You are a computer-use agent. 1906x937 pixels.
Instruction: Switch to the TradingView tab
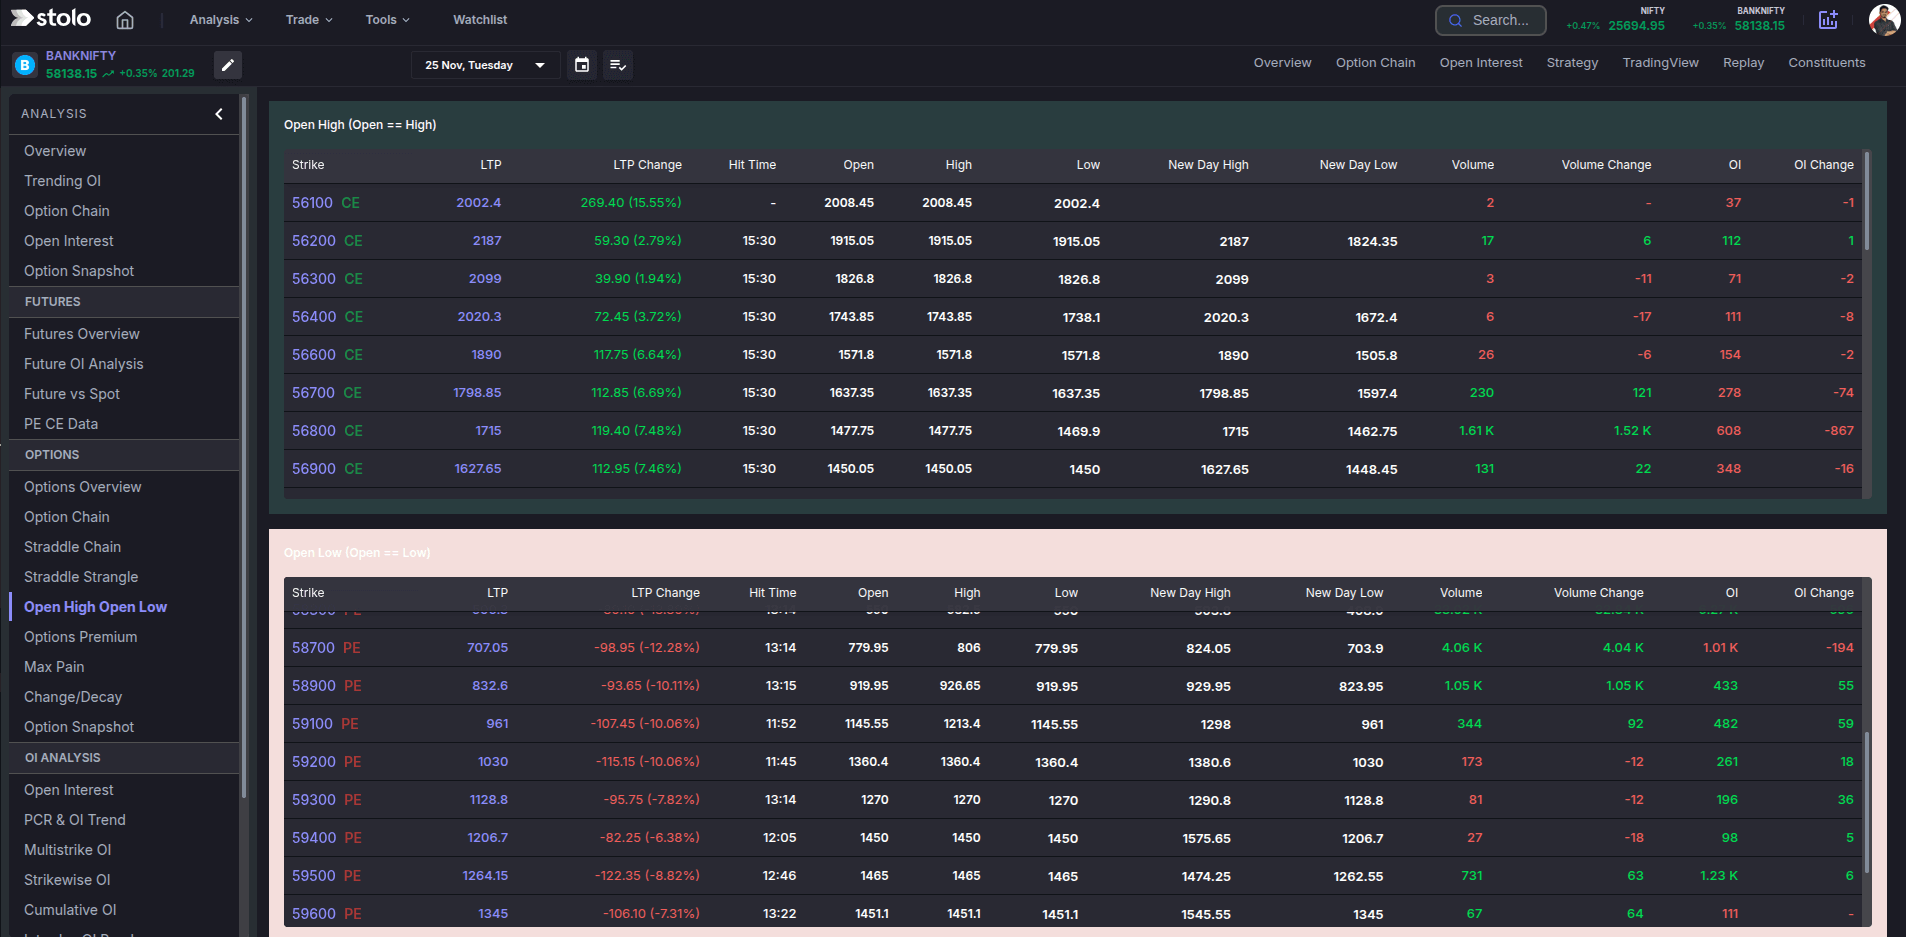[x=1660, y=63]
